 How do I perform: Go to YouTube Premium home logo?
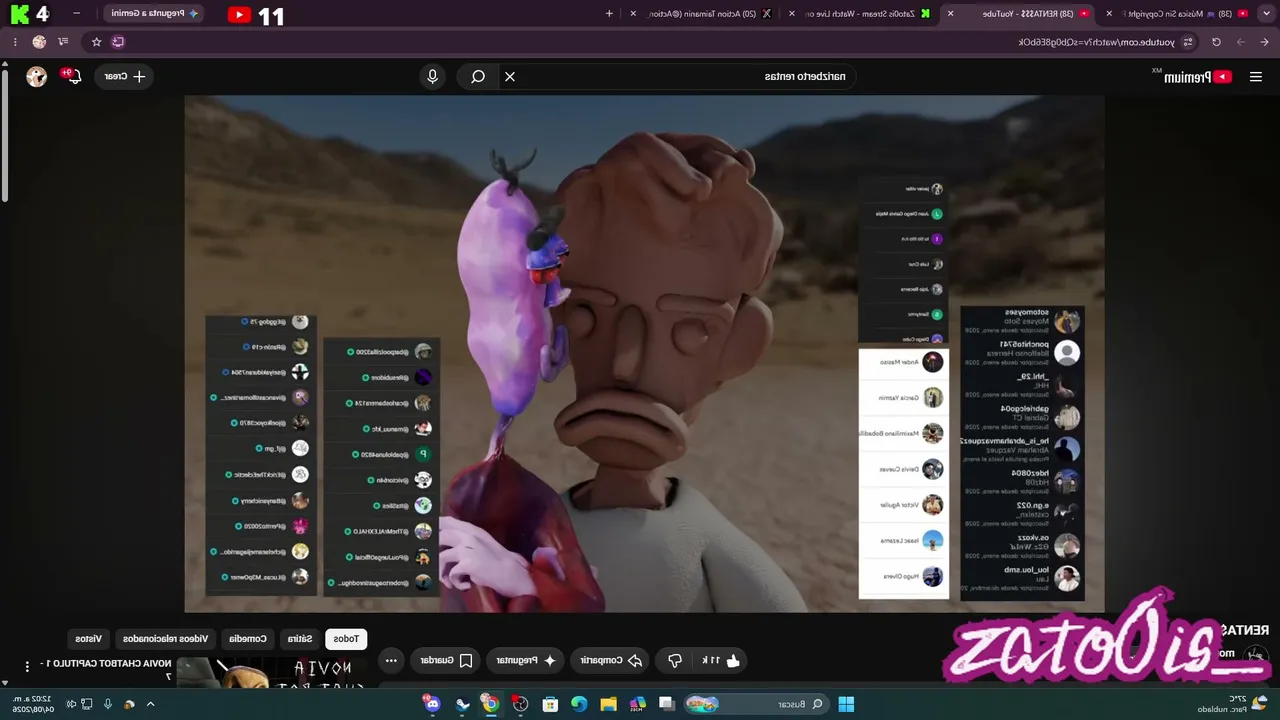tap(1195, 77)
